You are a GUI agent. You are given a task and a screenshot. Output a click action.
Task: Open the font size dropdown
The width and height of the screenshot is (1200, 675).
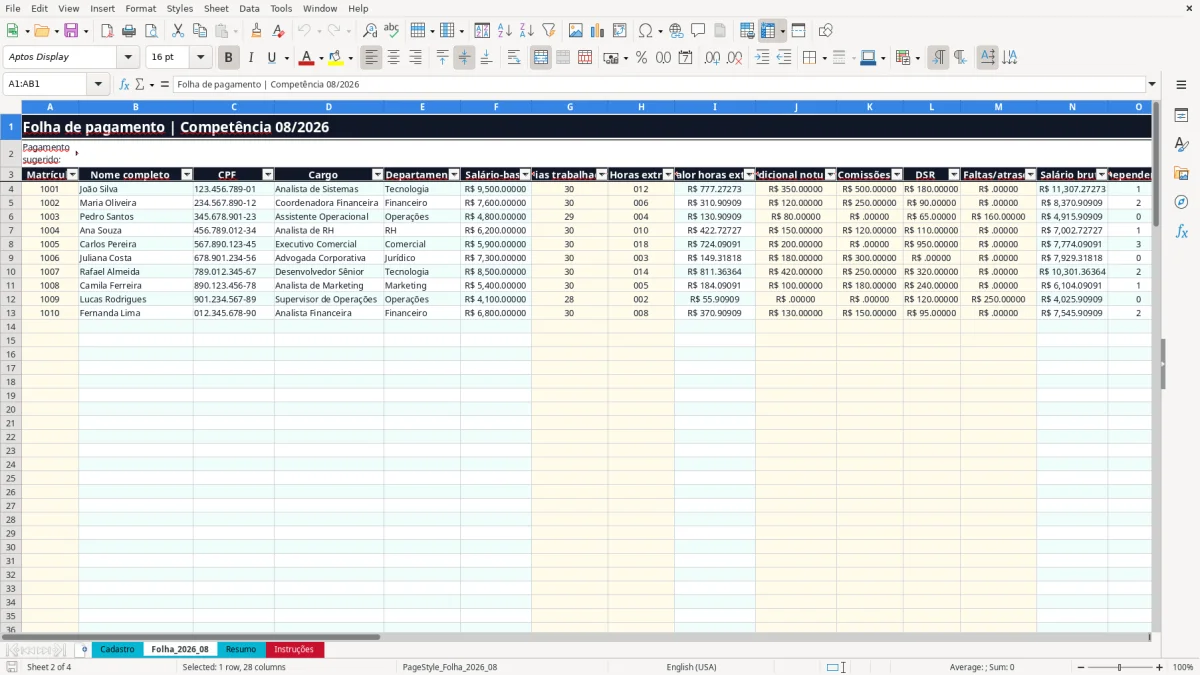[x=200, y=58]
